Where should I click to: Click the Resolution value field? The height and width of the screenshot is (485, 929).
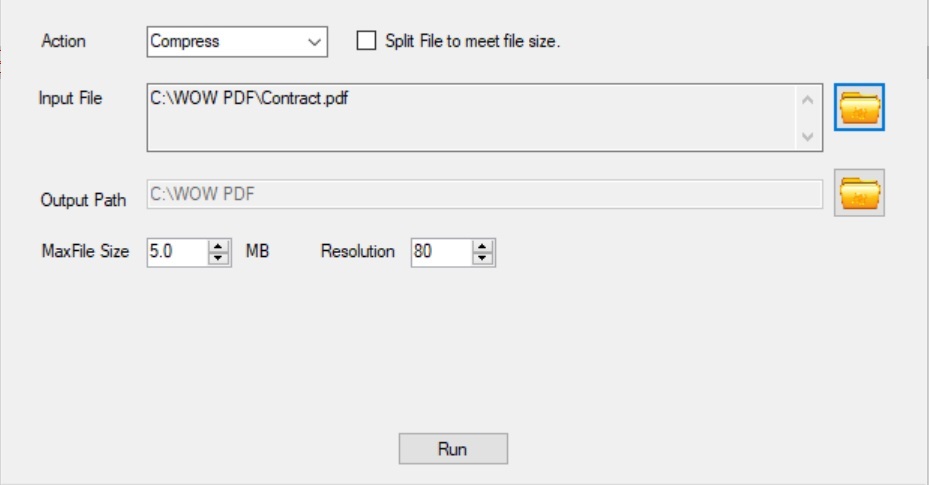440,252
